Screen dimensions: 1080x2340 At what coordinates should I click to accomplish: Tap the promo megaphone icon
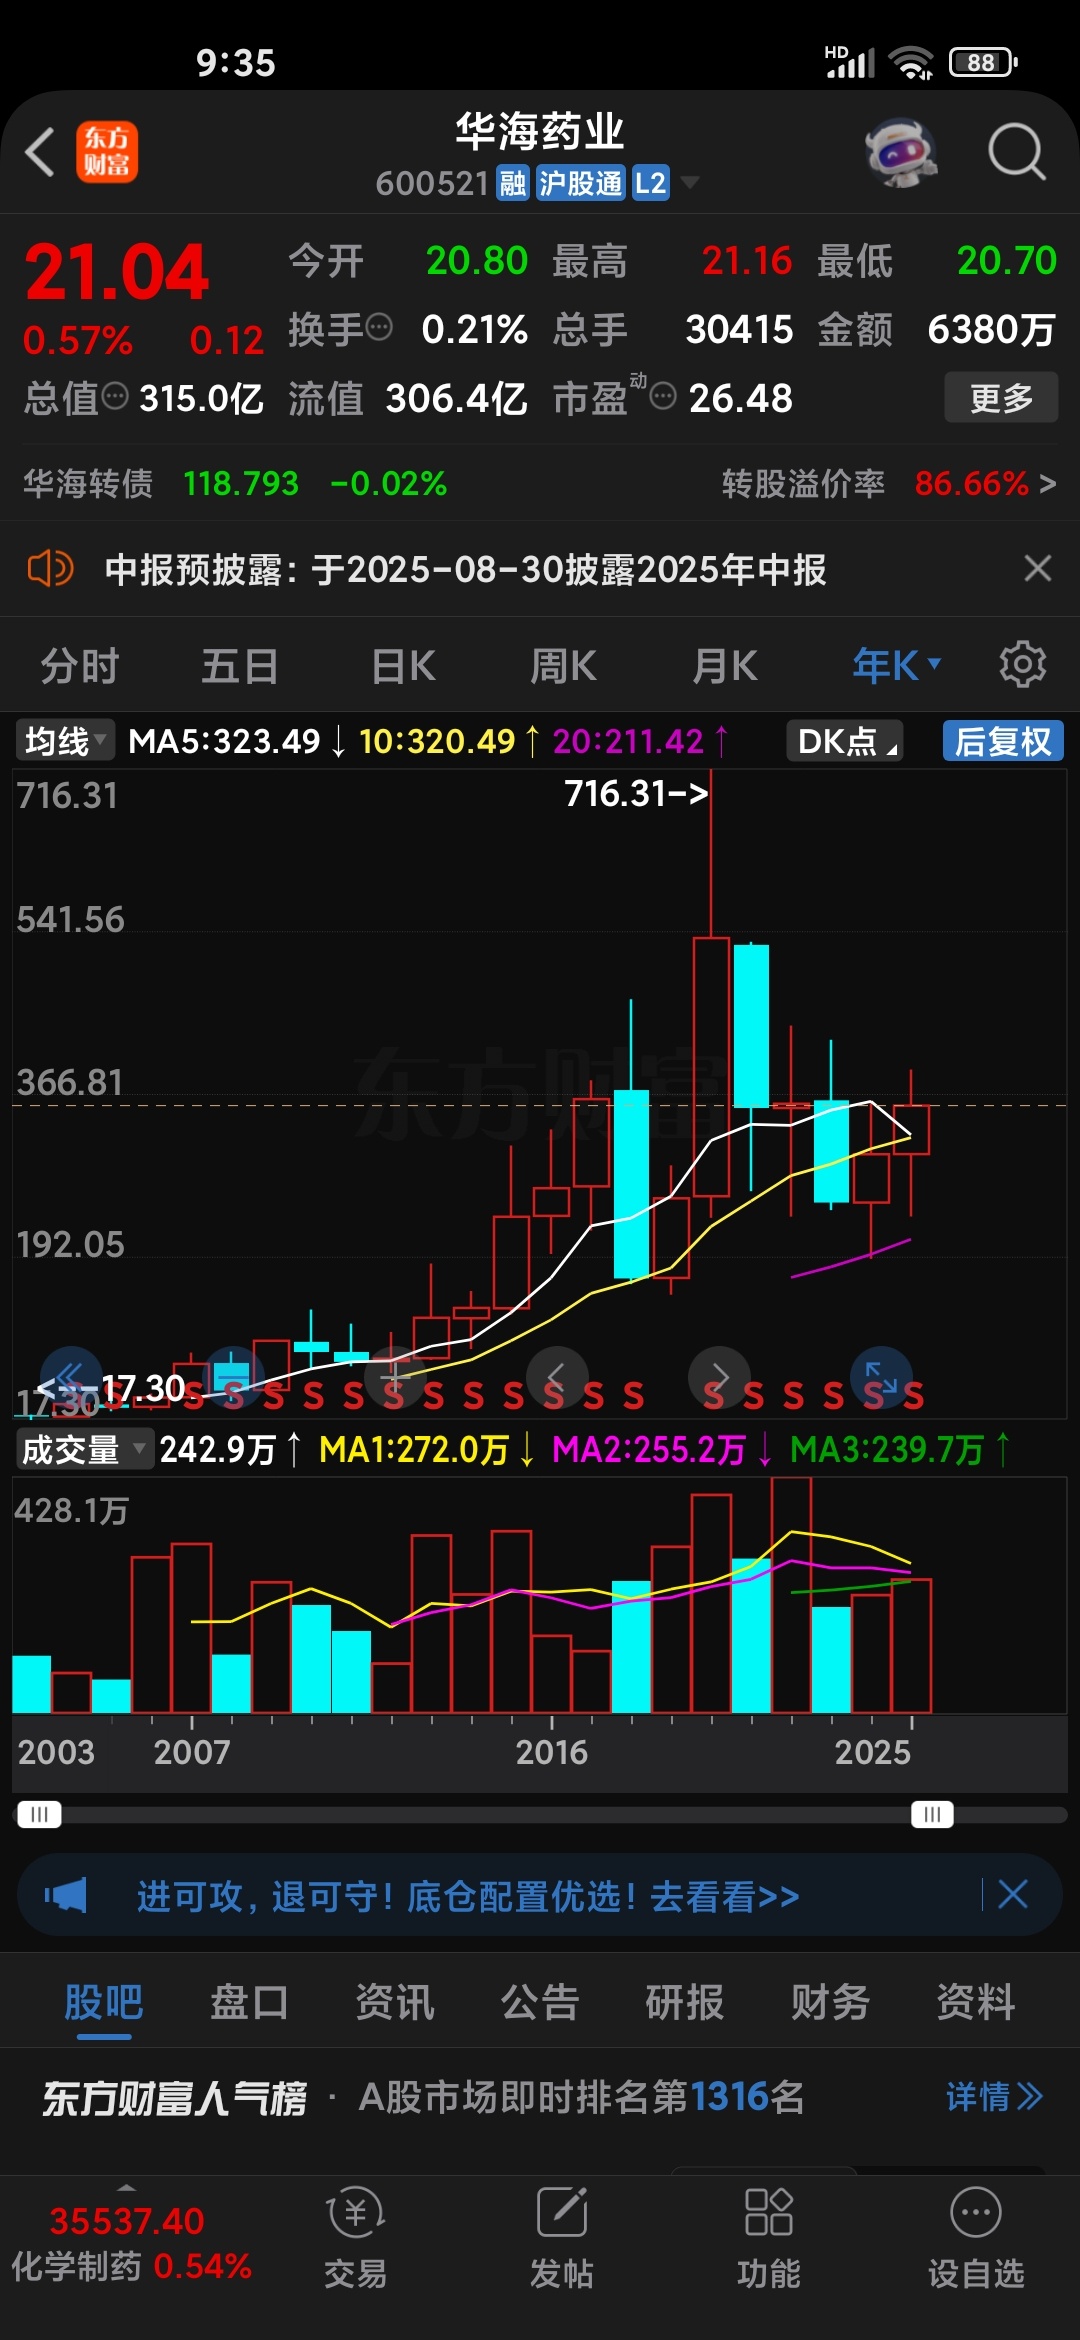[66, 1894]
